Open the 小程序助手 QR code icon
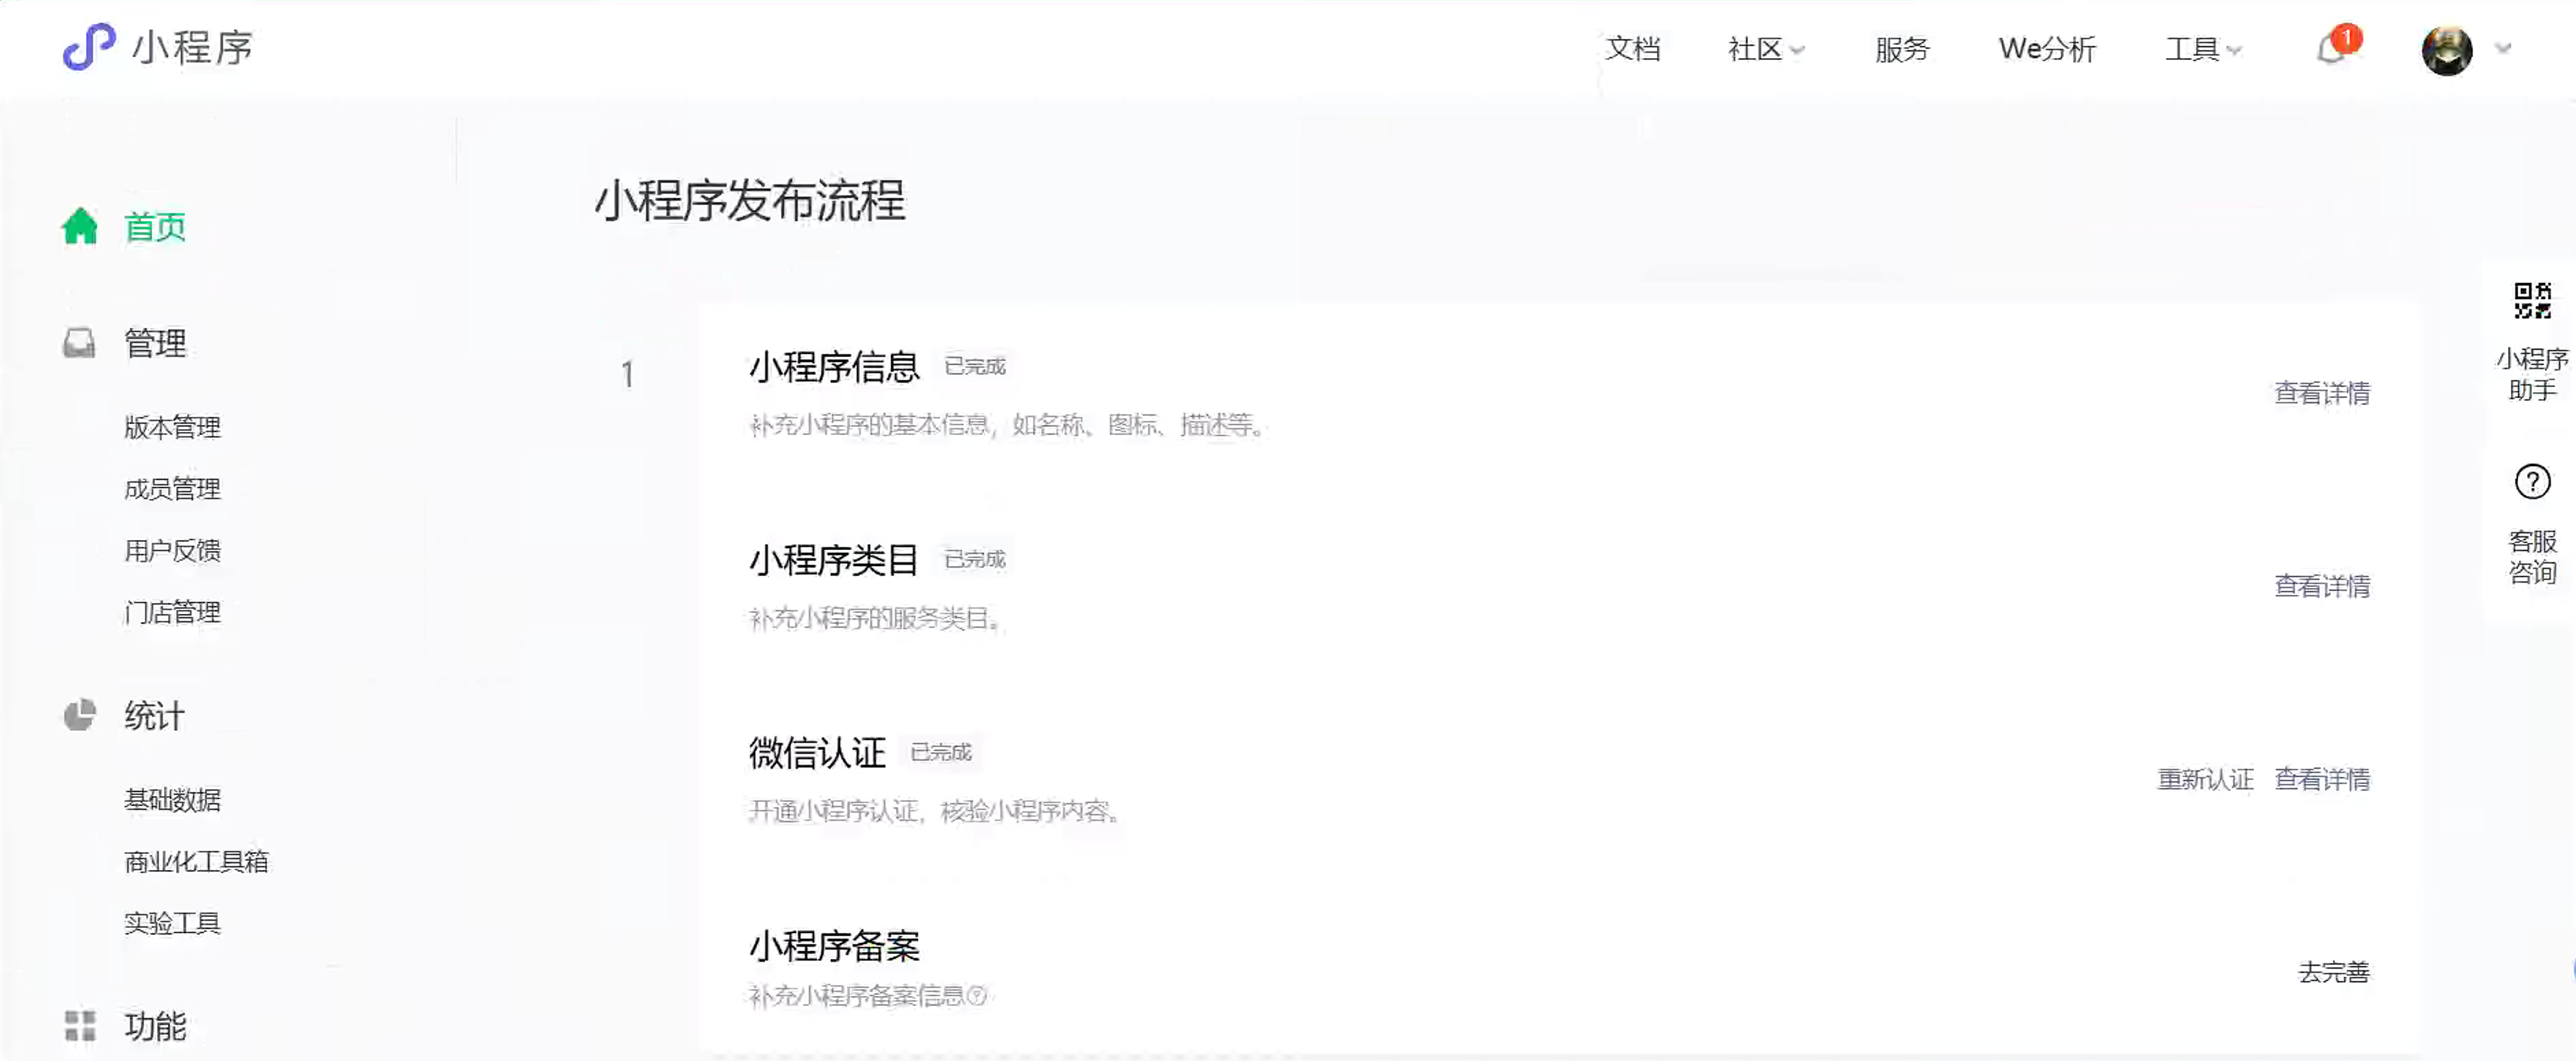The image size is (2576, 1061). [2532, 301]
